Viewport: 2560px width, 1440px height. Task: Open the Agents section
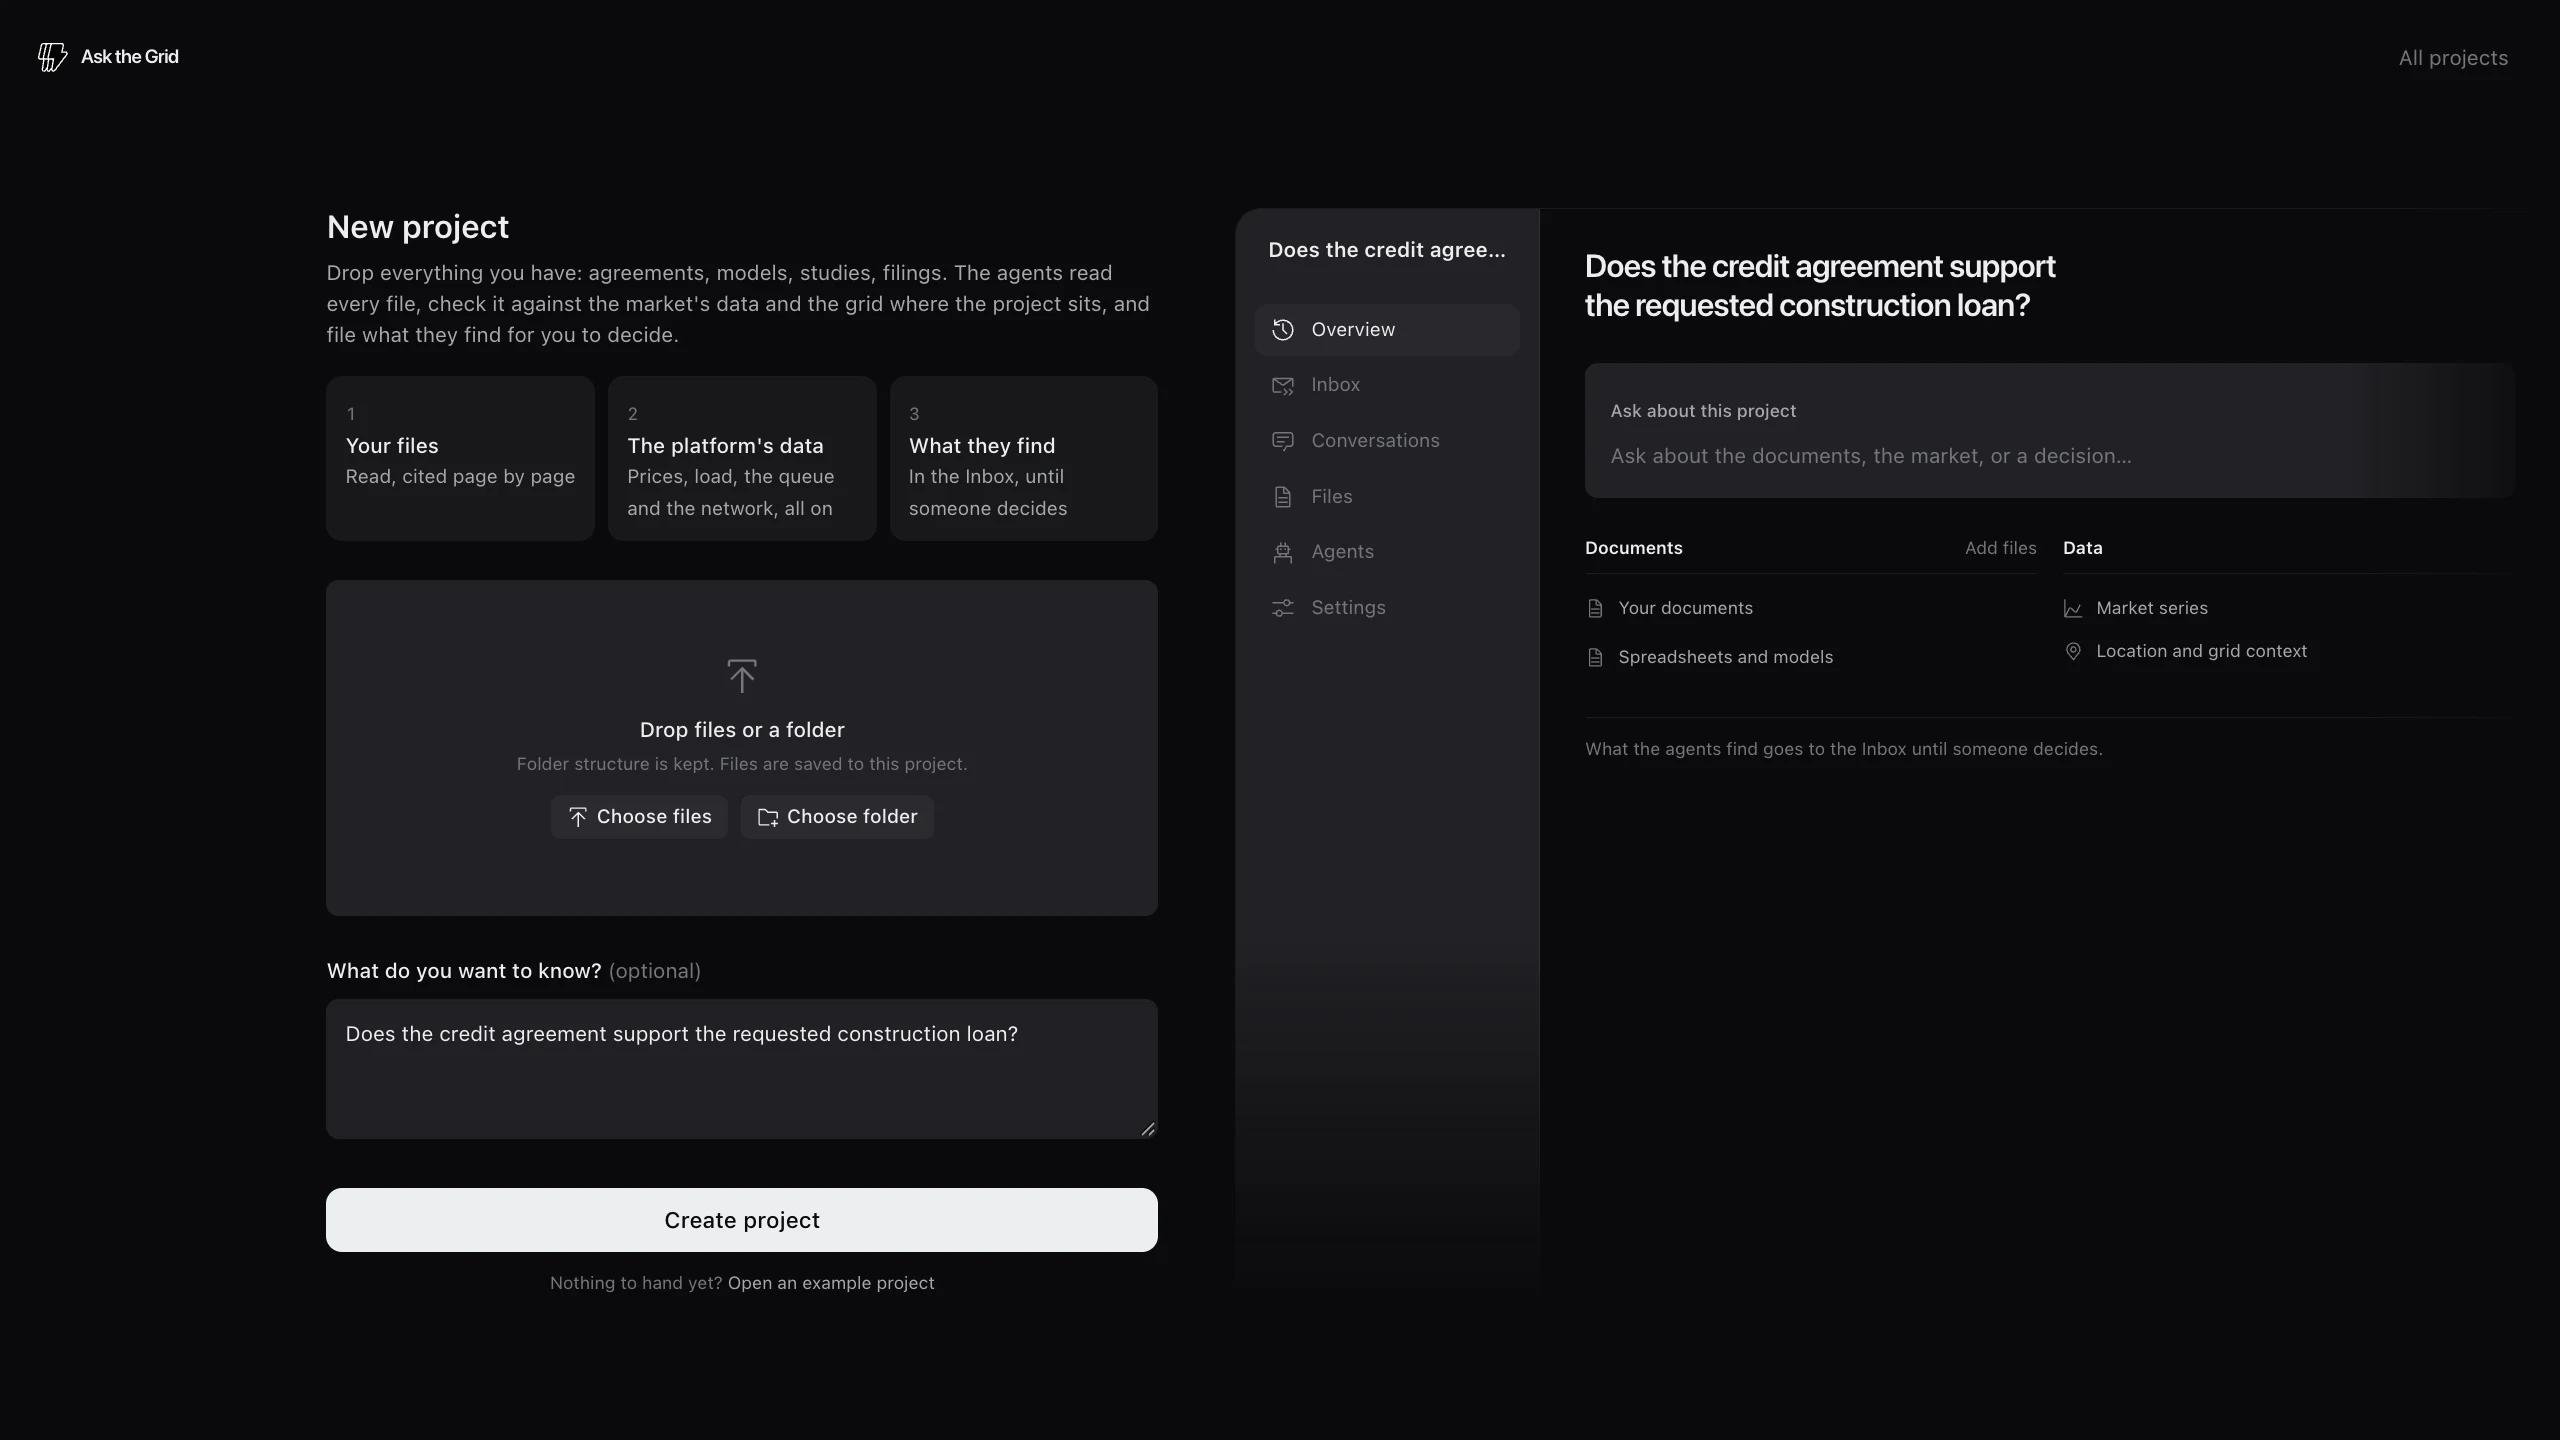(1387, 552)
